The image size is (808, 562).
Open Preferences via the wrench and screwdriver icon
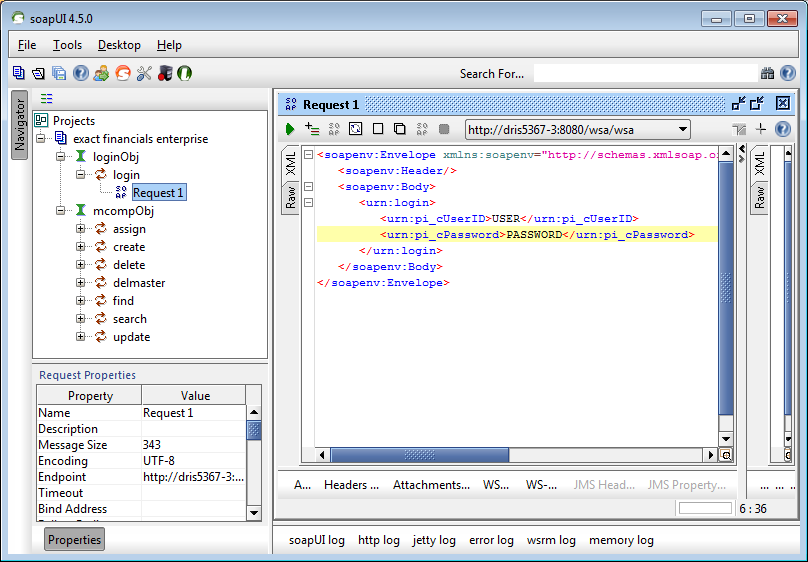tap(144, 73)
